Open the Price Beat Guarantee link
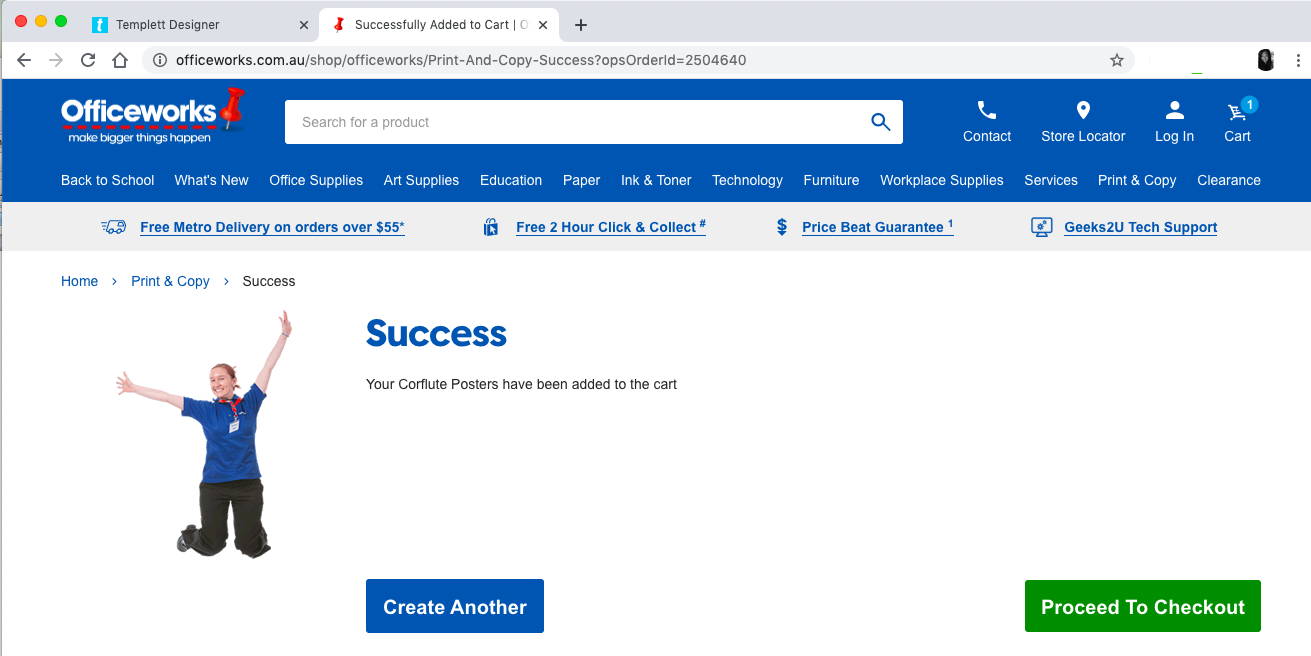The height and width of the screenshot is (656, 1311). (x=877, y=227)
